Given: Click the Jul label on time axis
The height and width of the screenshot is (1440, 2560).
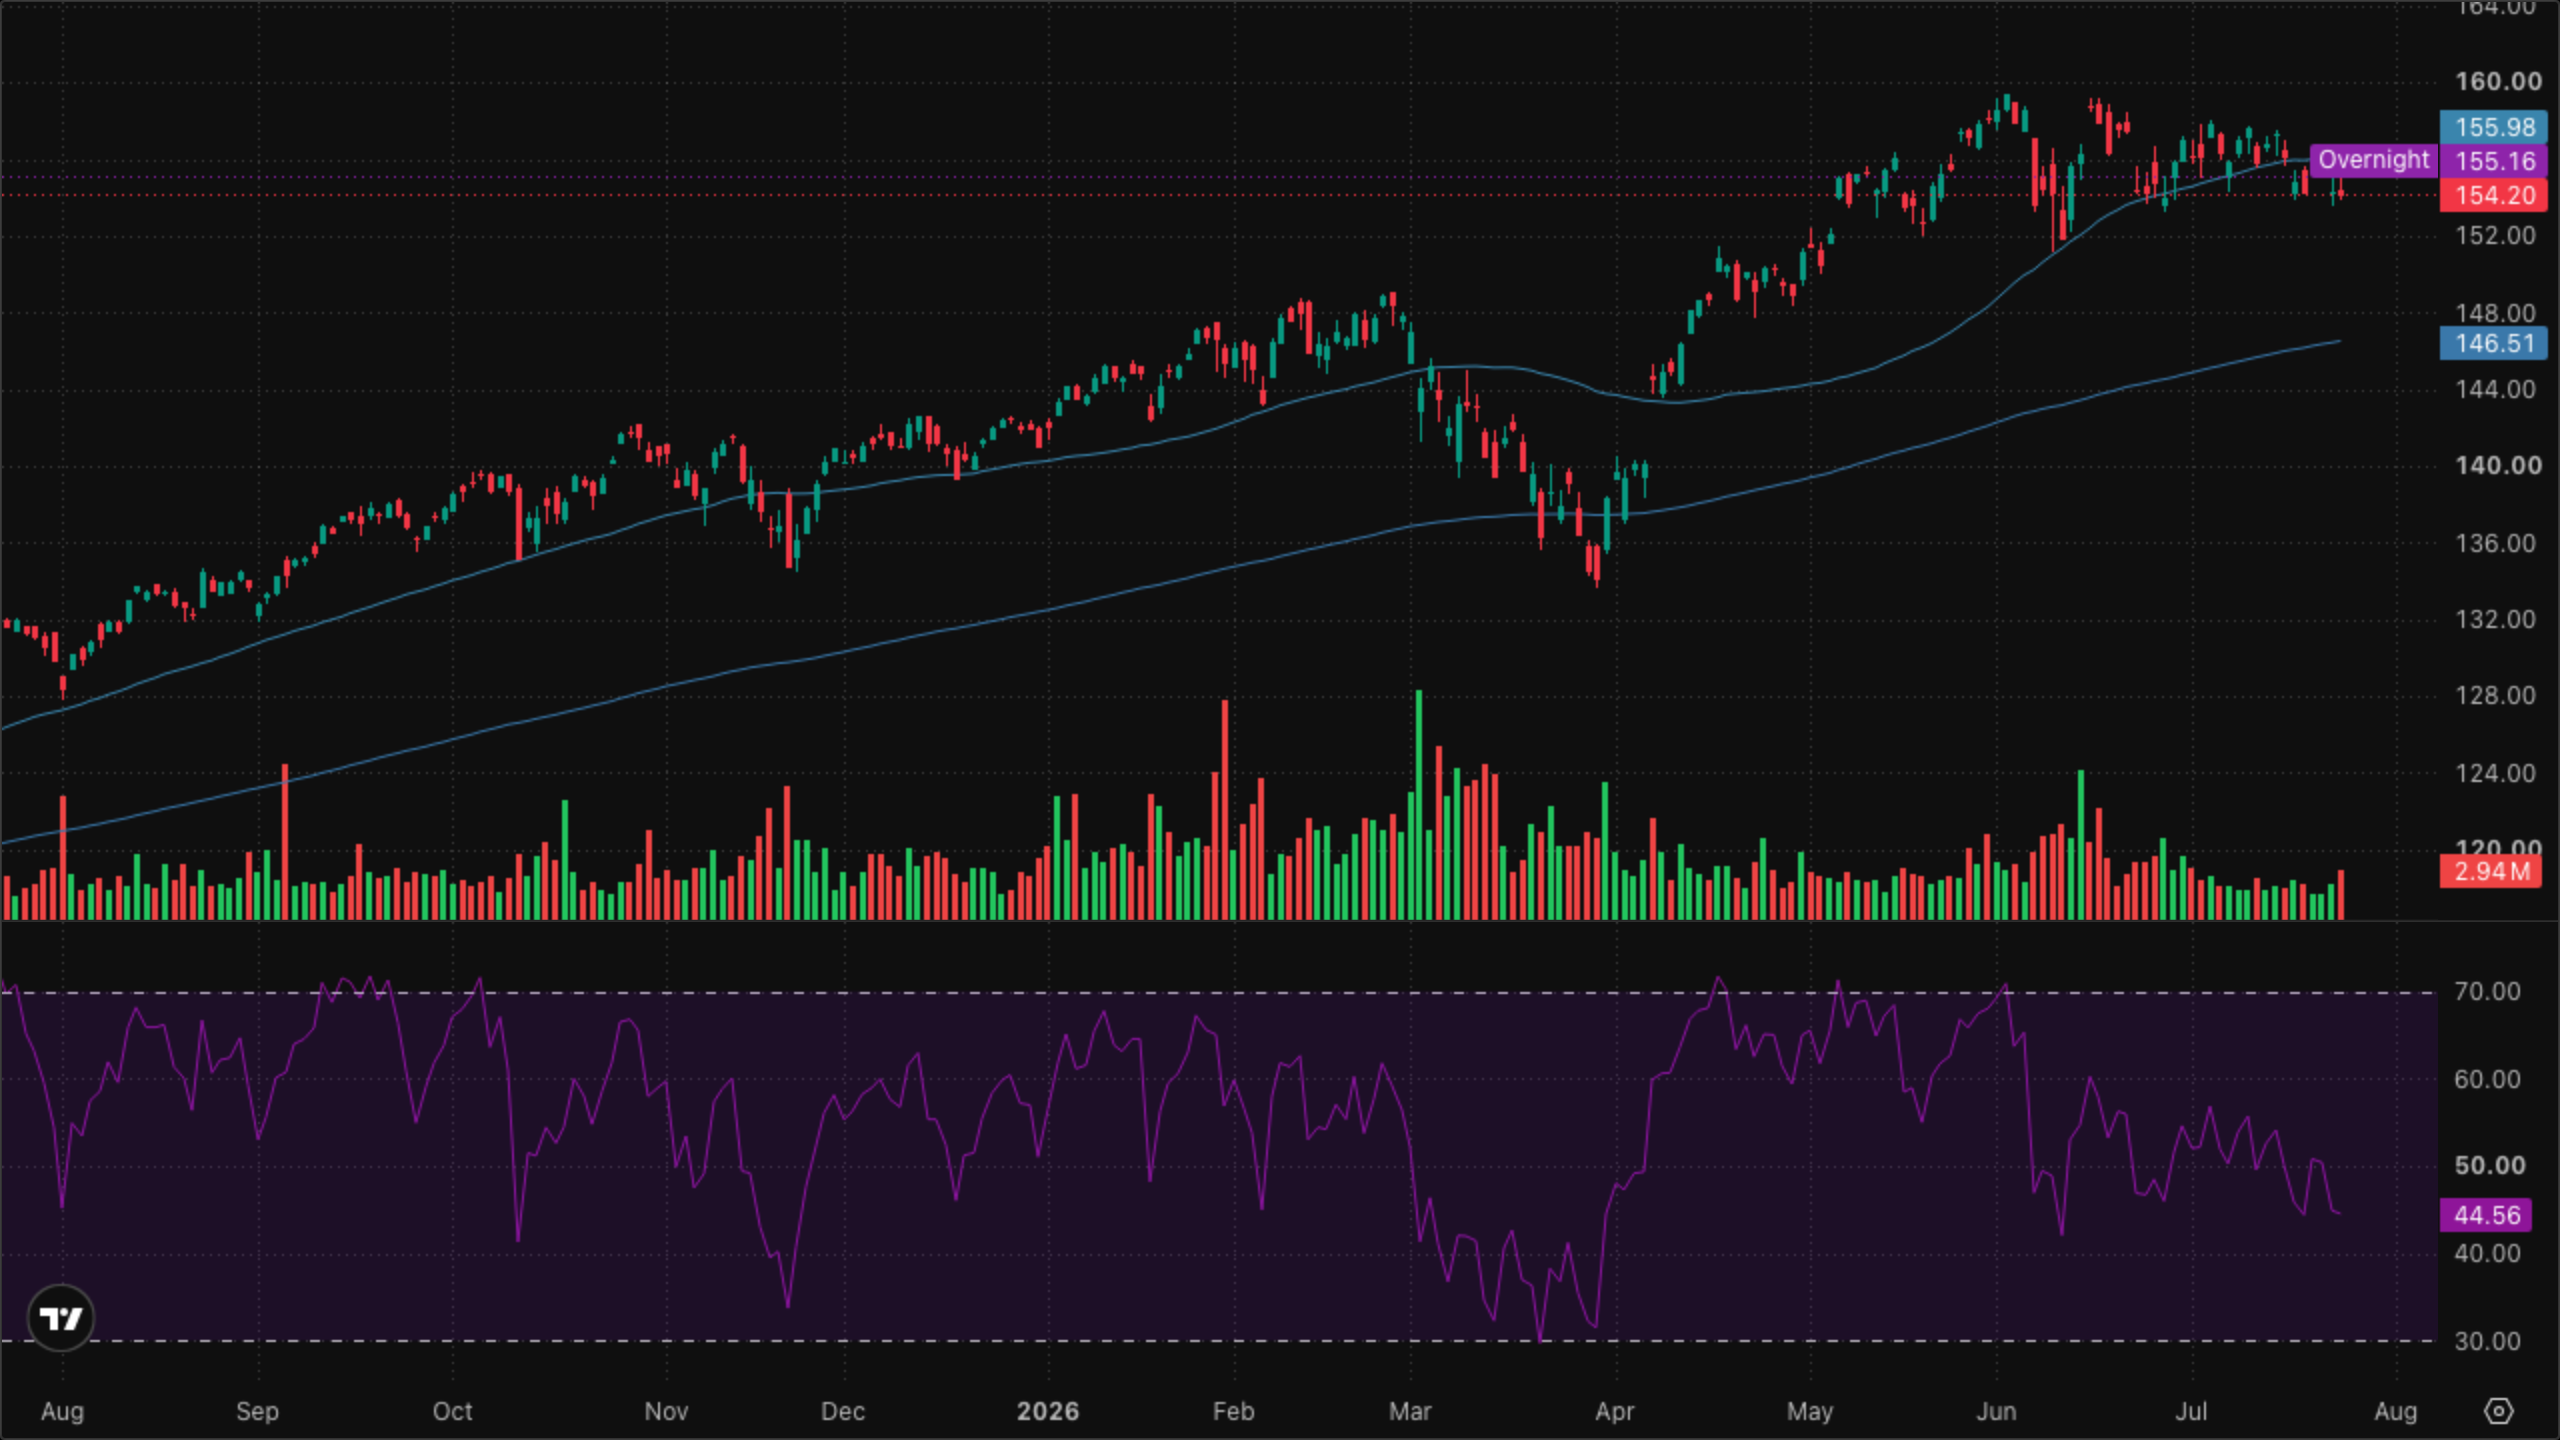Looking at the screenshot, I should pyautogui.click(x=2191, y=1411).
